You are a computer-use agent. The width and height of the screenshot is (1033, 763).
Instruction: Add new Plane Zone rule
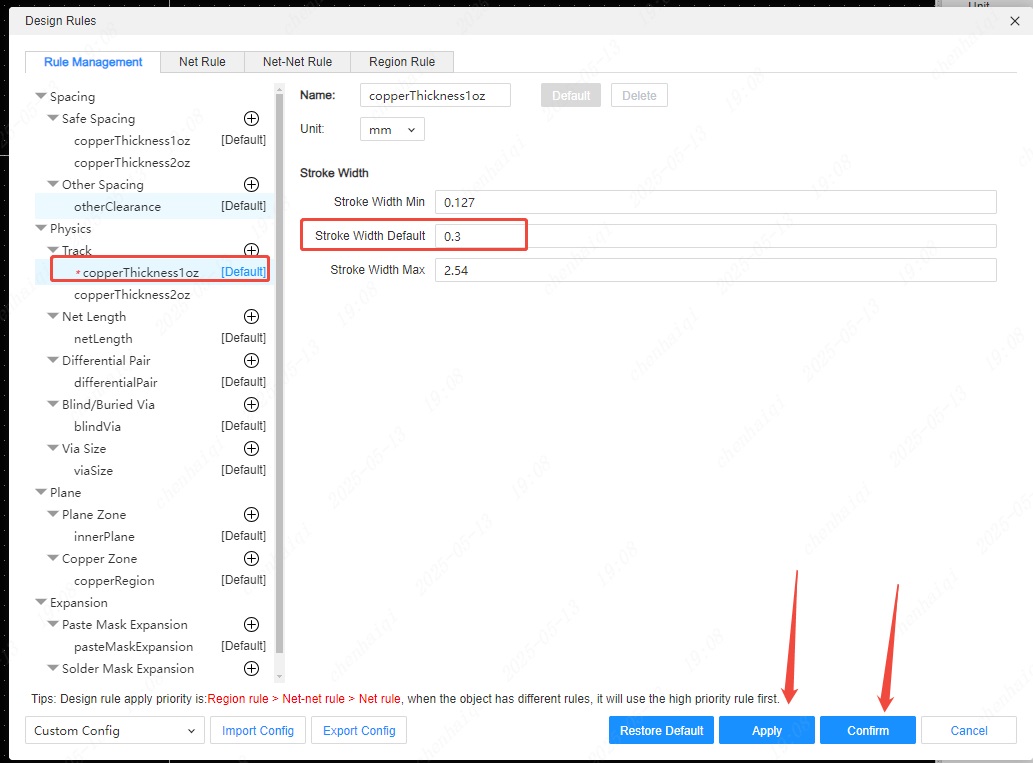tap(251, 515)
